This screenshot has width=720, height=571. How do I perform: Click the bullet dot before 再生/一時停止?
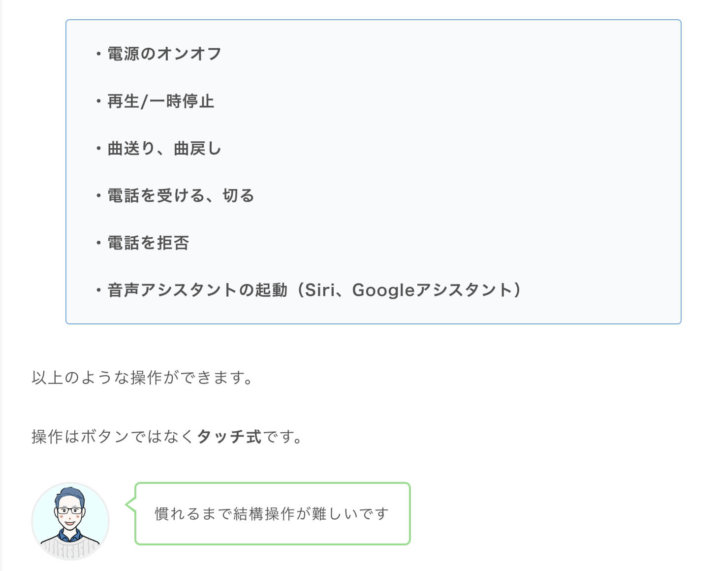pos(98,101)
